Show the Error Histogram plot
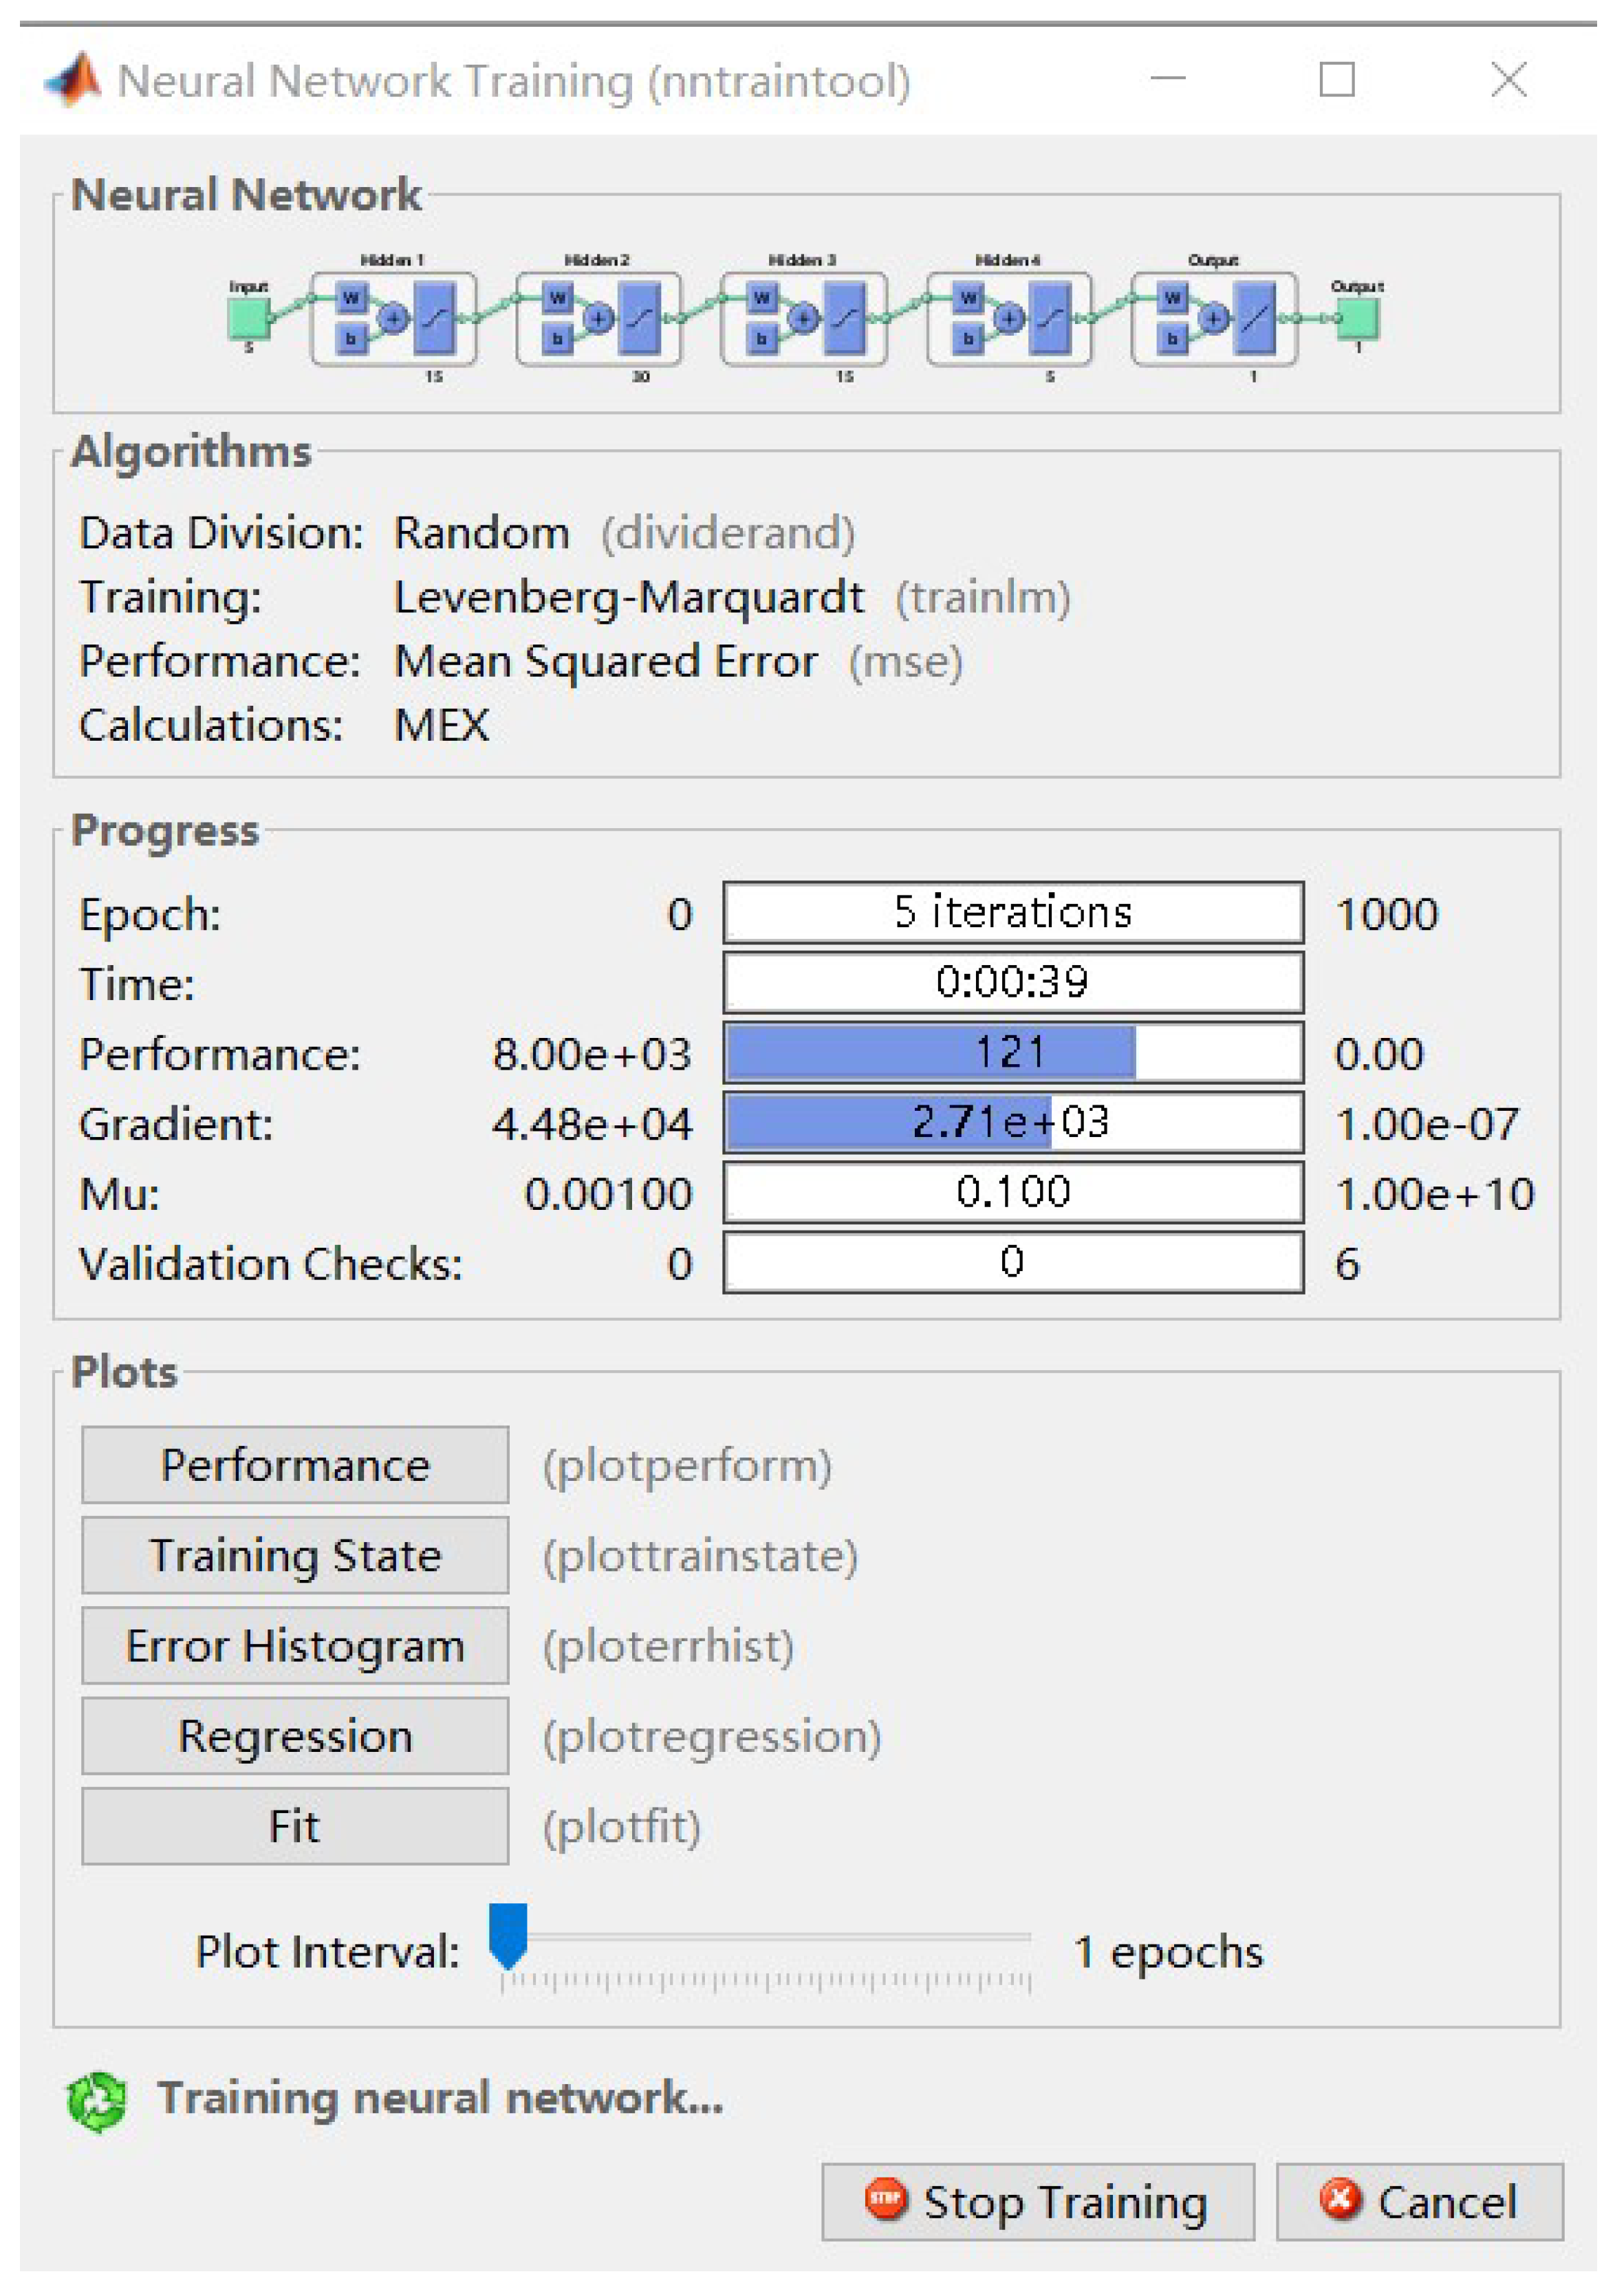This screenshot has width=1615, height=2296. (x=295, y=1645)
